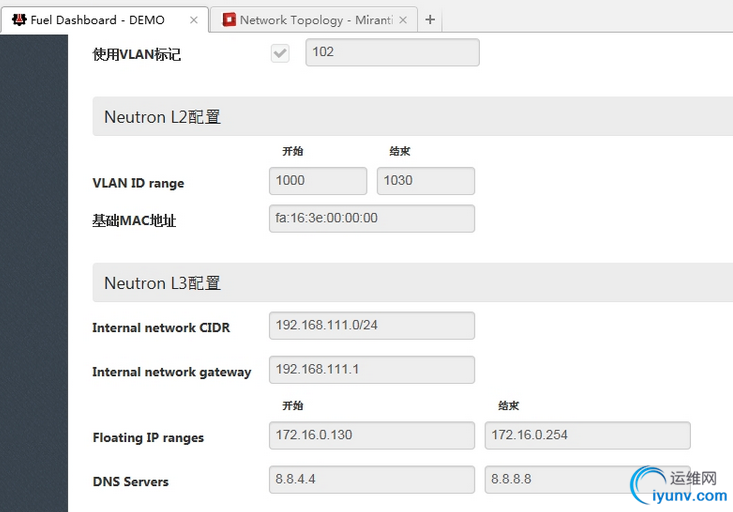733x512 pixels.
Task: Click the VLAN tag field showing 102
Action: point(392,52)
